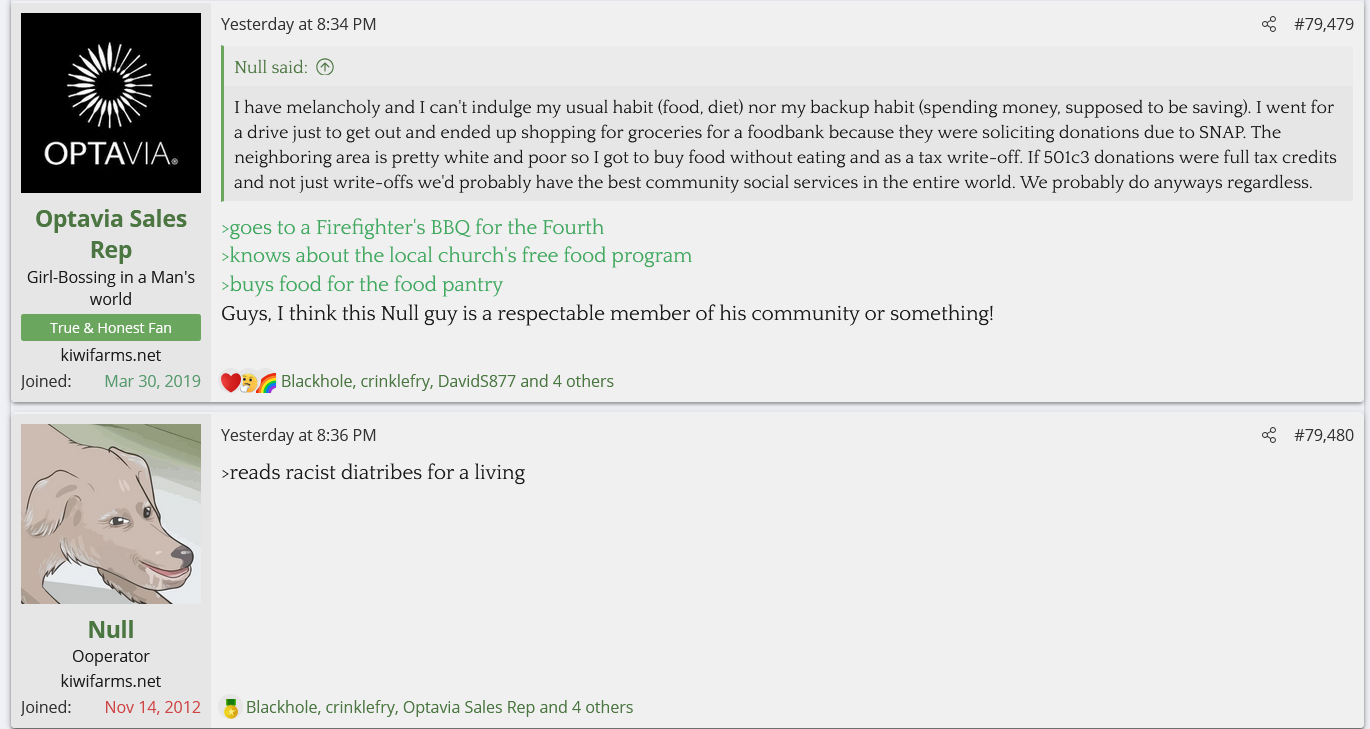Click share icon on post #79,480
Screen dimensions: 1370x729
point(1269,435)
